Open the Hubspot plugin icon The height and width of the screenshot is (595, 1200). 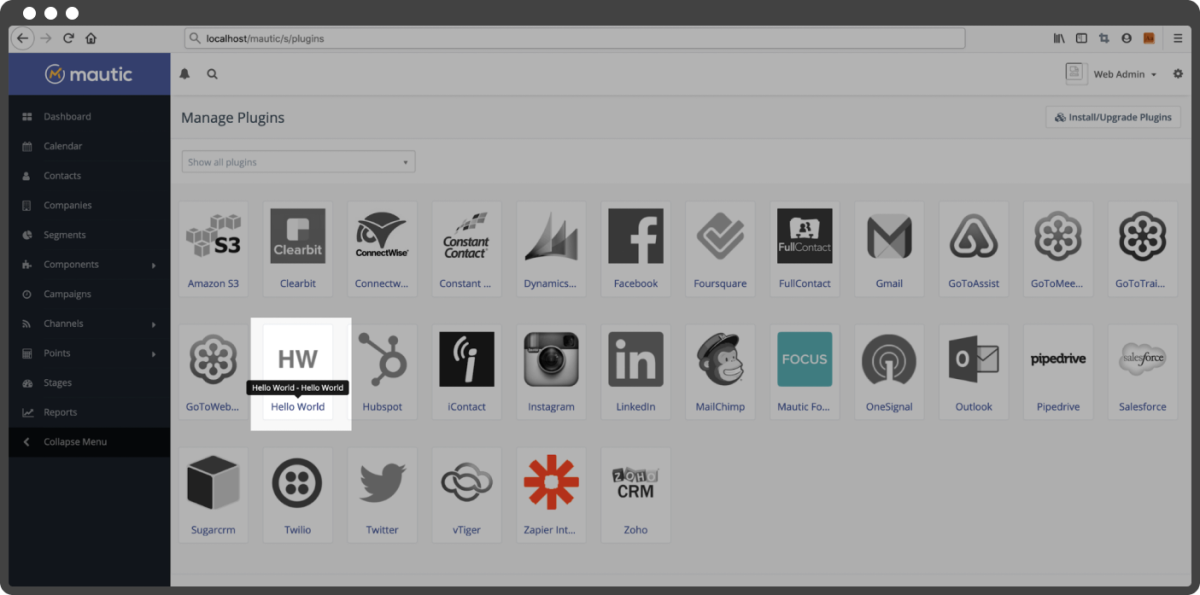tap(382, 359)
